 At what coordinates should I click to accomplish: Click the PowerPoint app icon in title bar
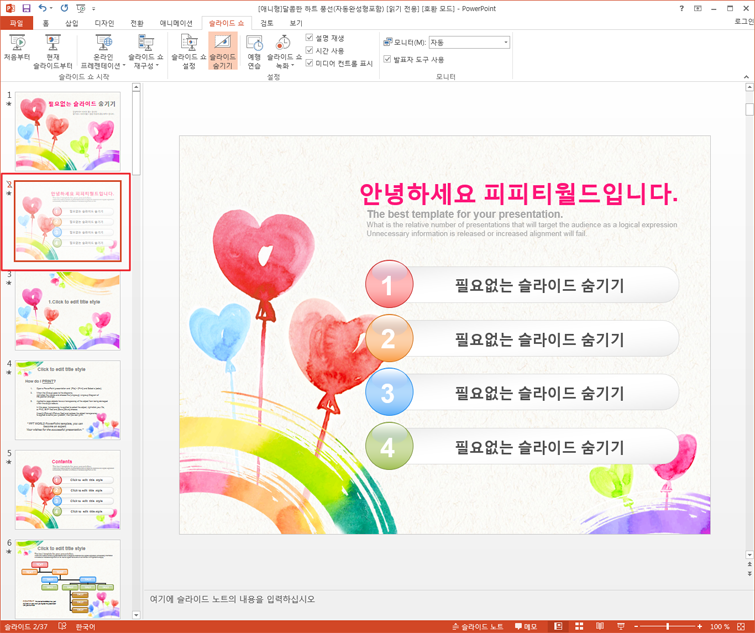(x=10, y=8)
